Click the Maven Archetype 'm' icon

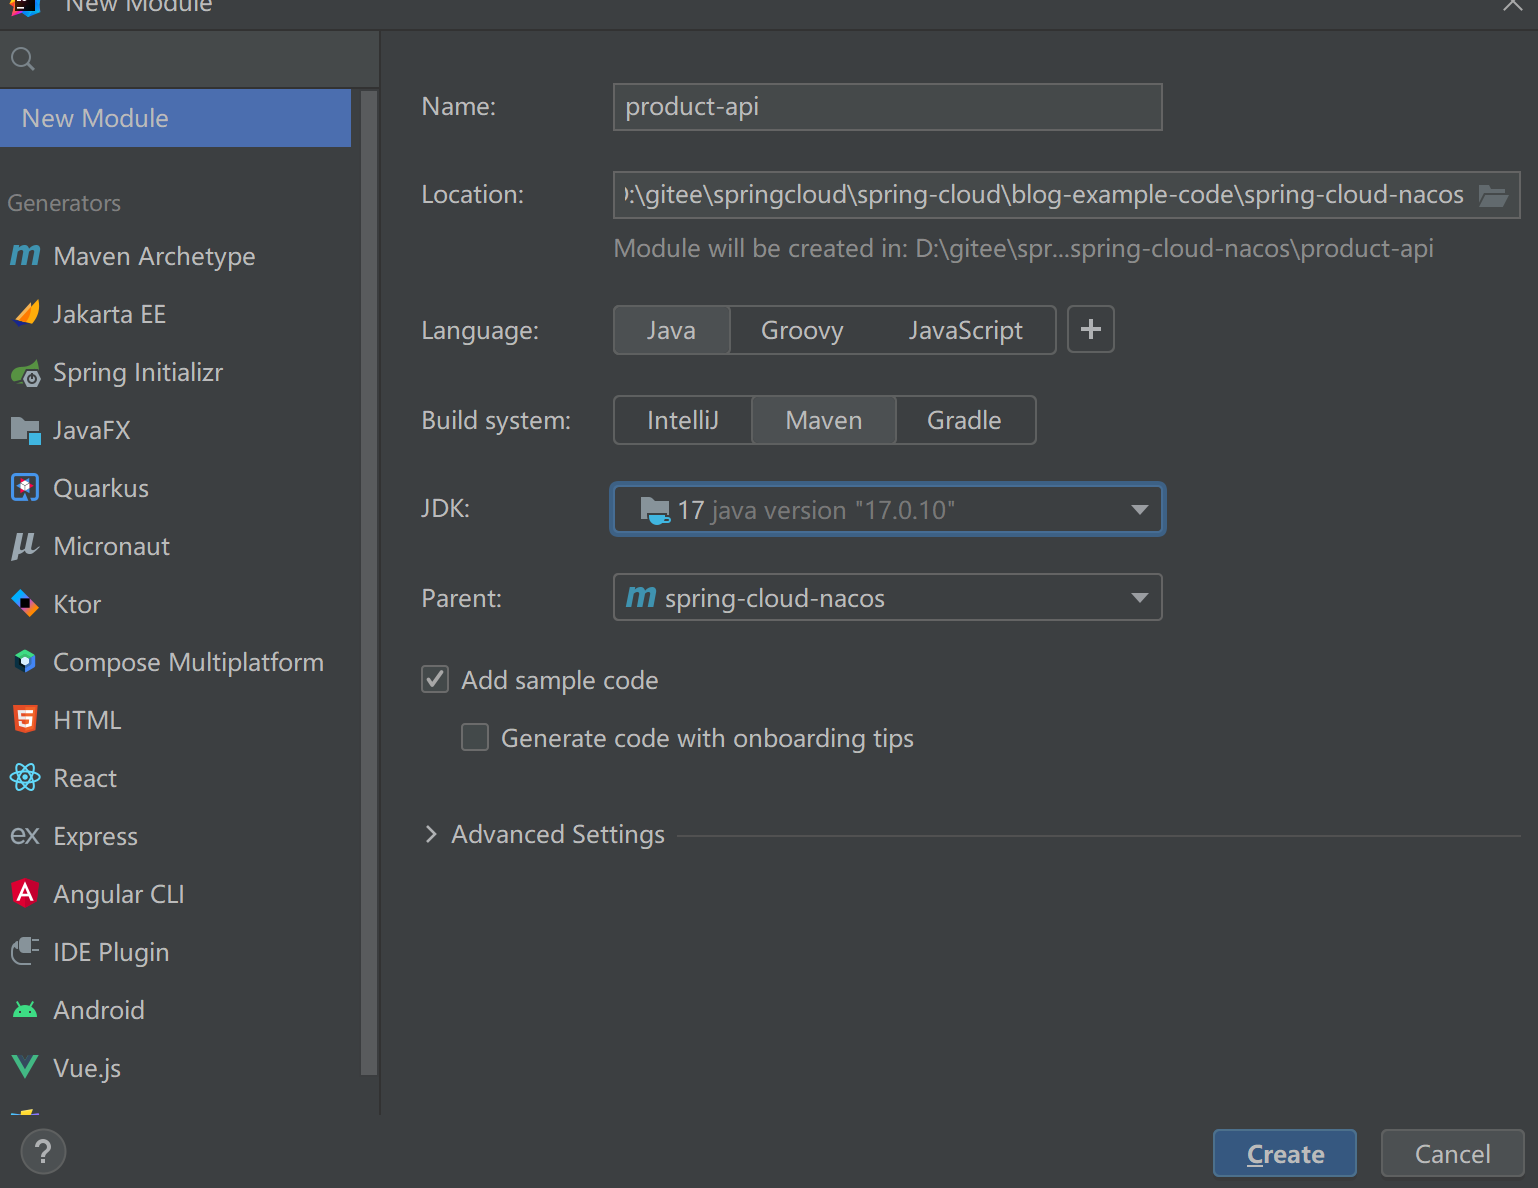[25, 256]
